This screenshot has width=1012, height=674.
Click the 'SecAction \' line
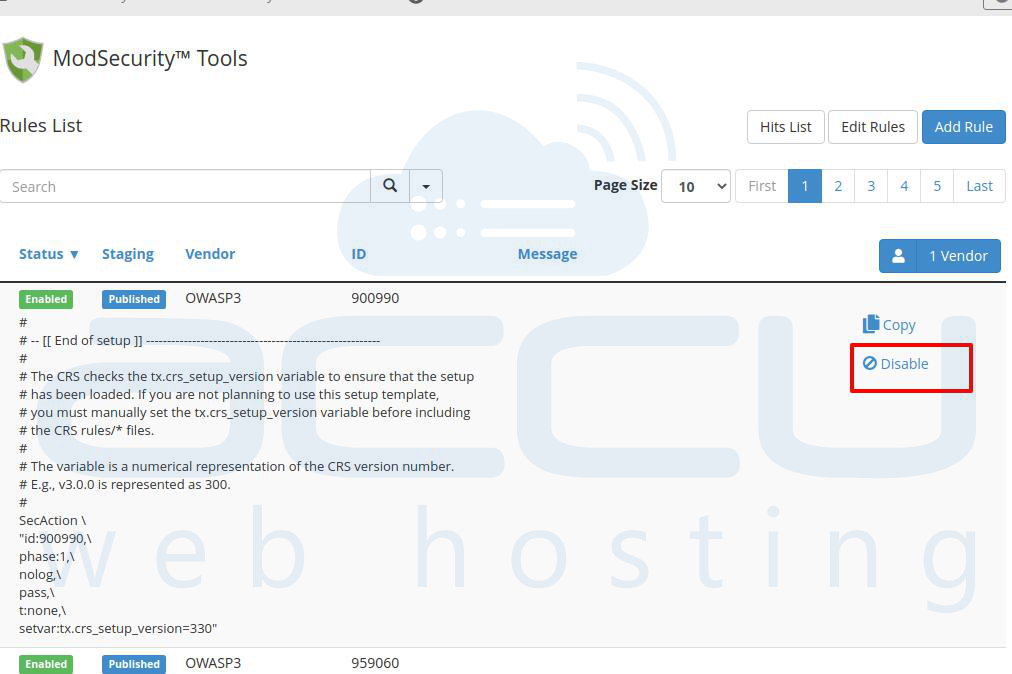click(x=52, y=520)
